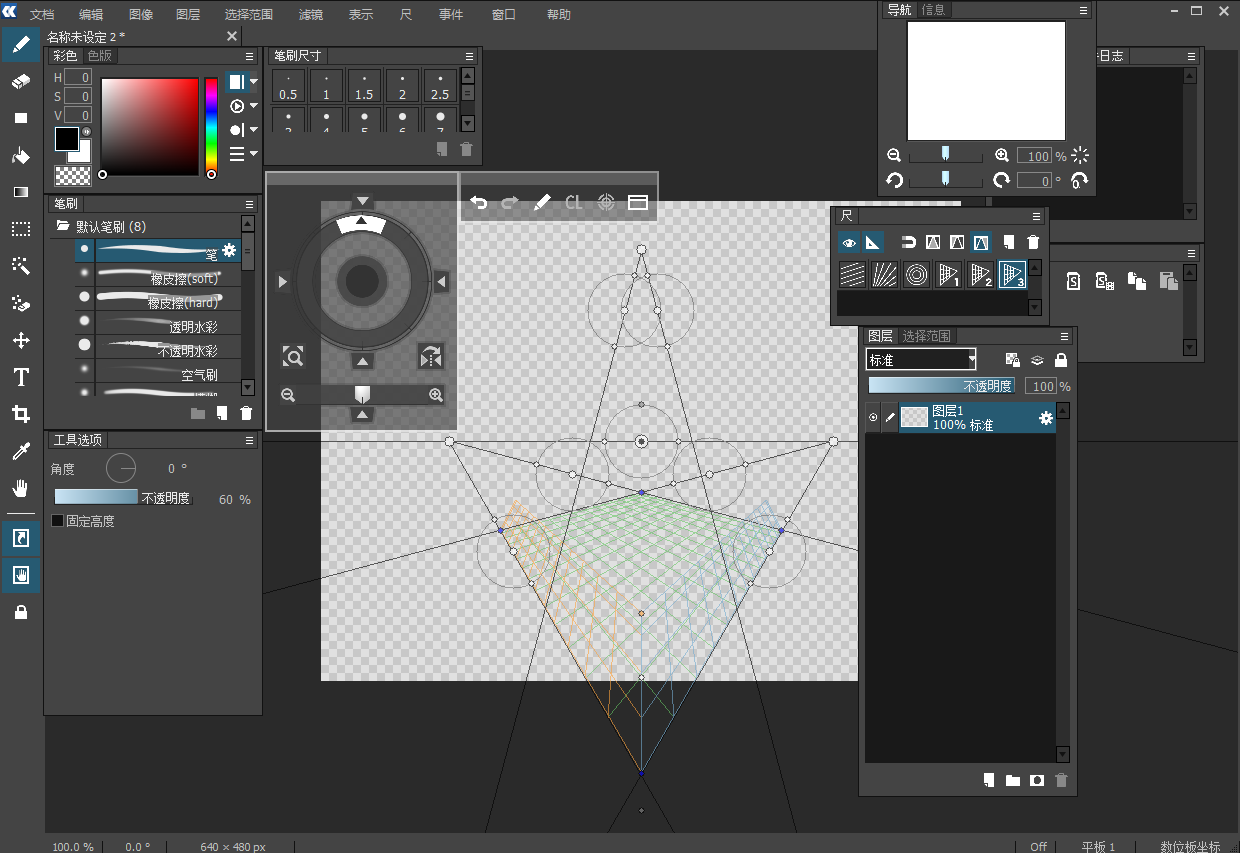Choose the parallel lines ruler

[x=852, y=274]
